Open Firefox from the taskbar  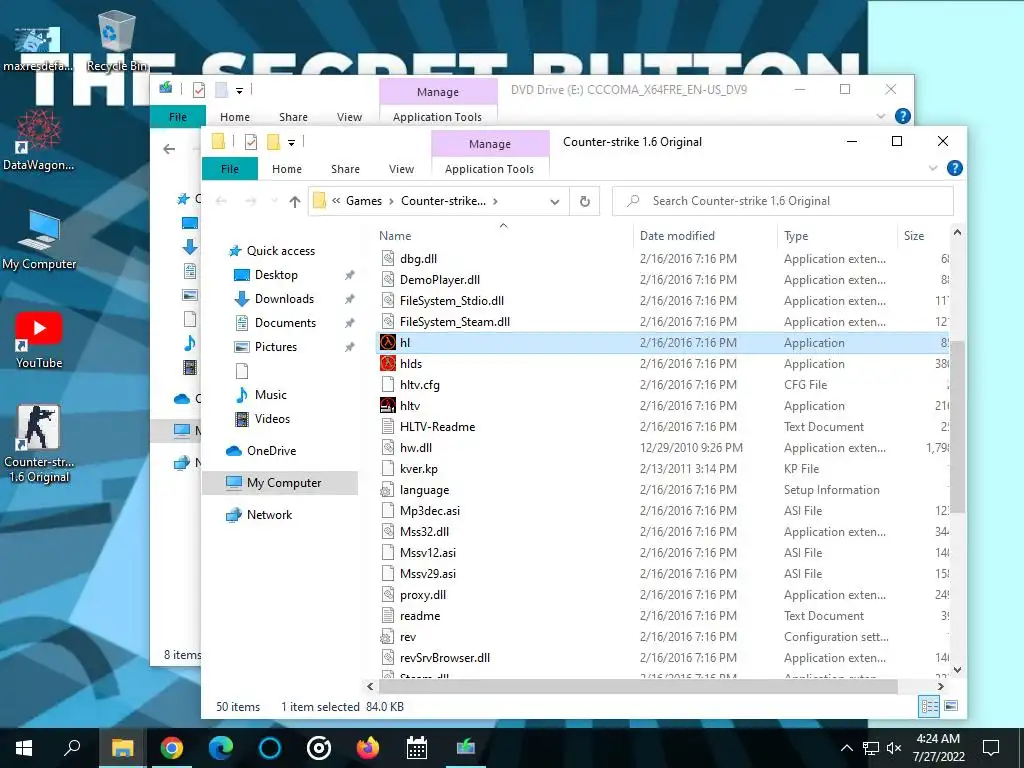(368, 747)
